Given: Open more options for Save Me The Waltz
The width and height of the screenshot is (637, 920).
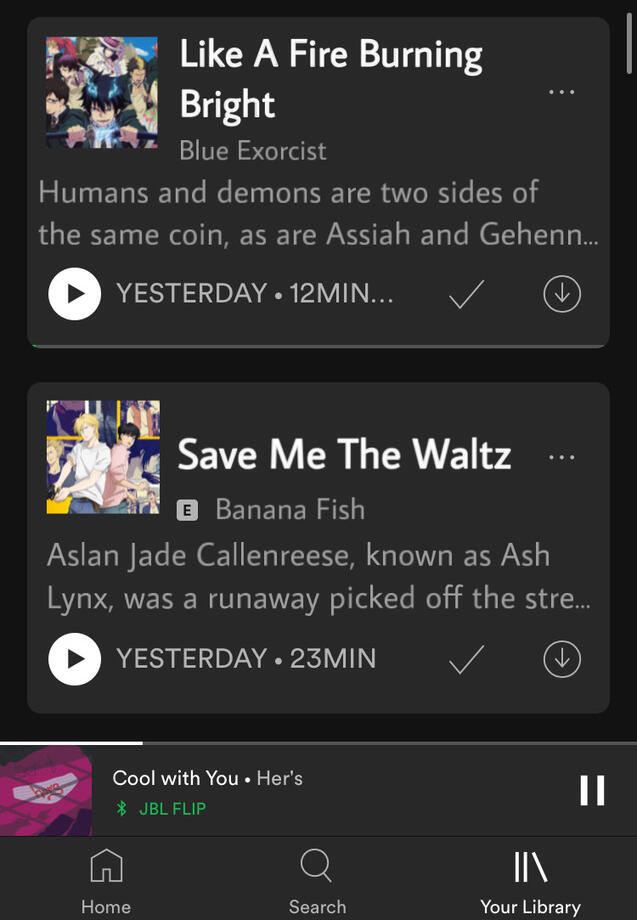Looking at the screenshot, I should point(561,457).
